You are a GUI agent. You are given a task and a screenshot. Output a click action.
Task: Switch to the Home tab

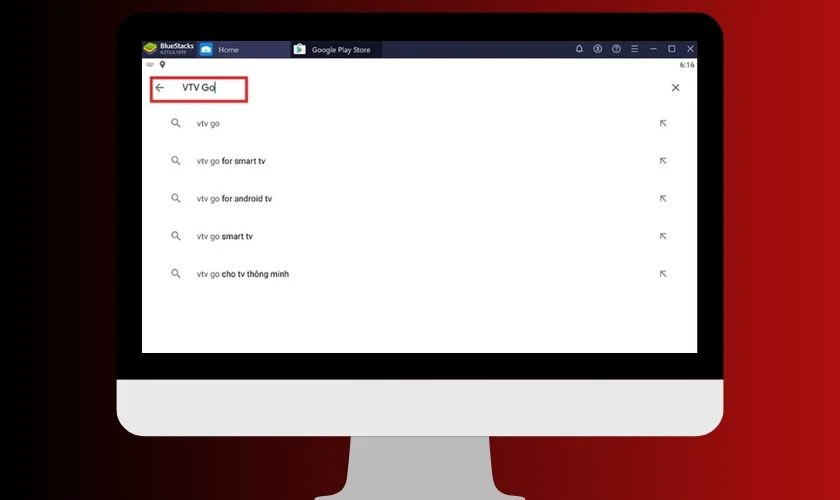pos(244,49)
